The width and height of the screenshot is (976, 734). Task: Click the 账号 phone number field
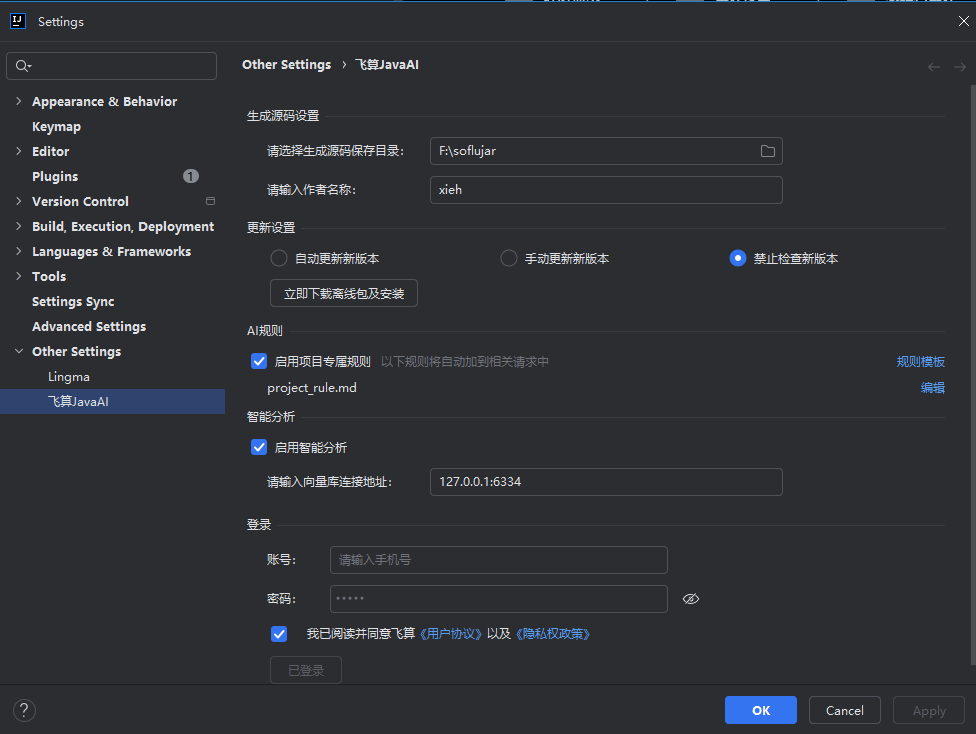click(x=499, y=560)
